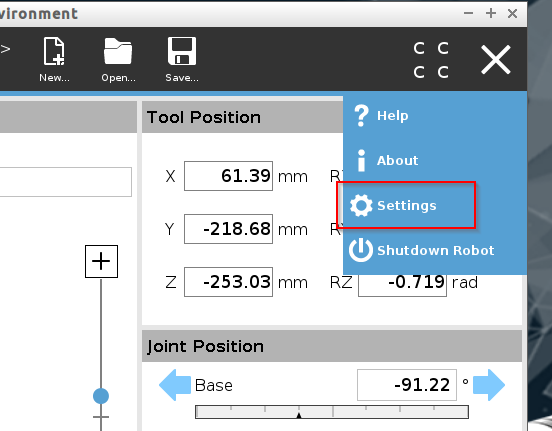552x431 pixels.
Task: Open the folder icon labeled Open...
Action: 118,59
